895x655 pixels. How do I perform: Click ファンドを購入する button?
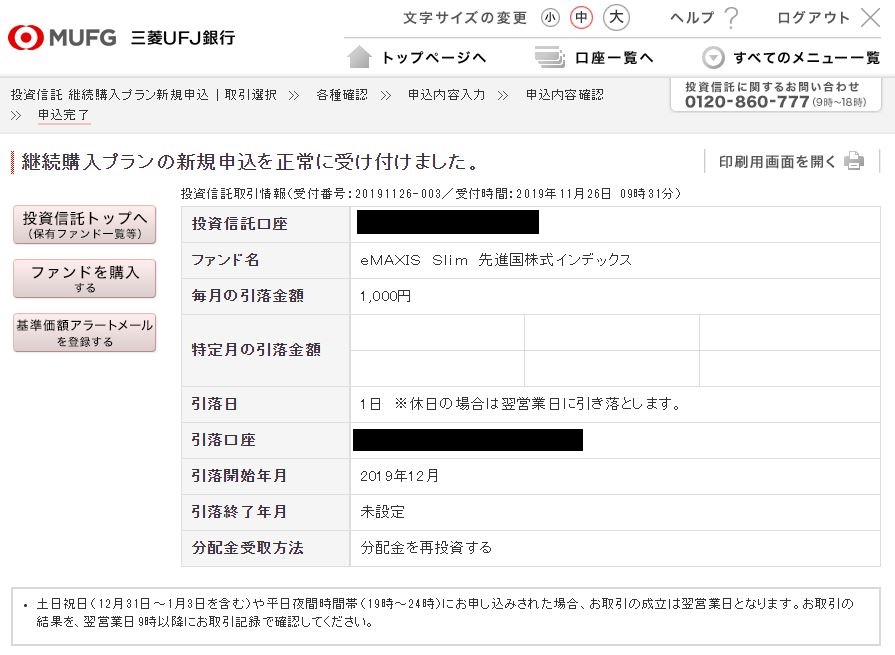coord(84,278)
